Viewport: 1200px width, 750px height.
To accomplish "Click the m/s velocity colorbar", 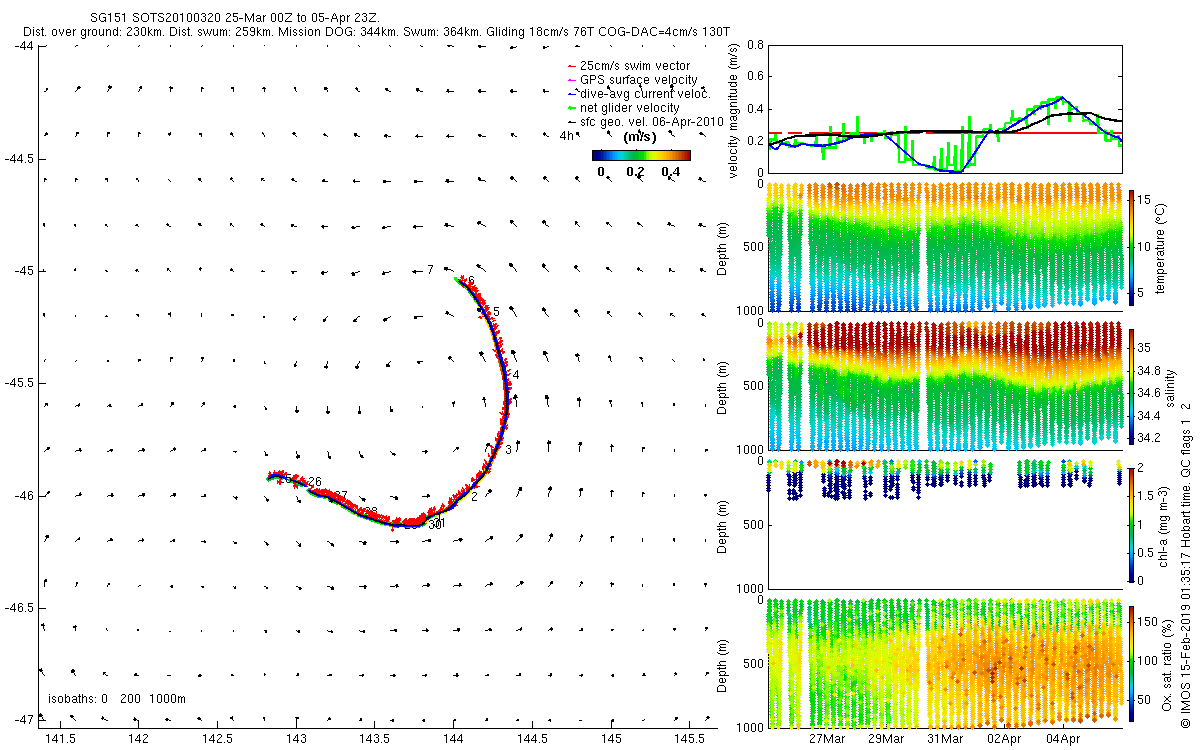I will click(x=641, y=155).
